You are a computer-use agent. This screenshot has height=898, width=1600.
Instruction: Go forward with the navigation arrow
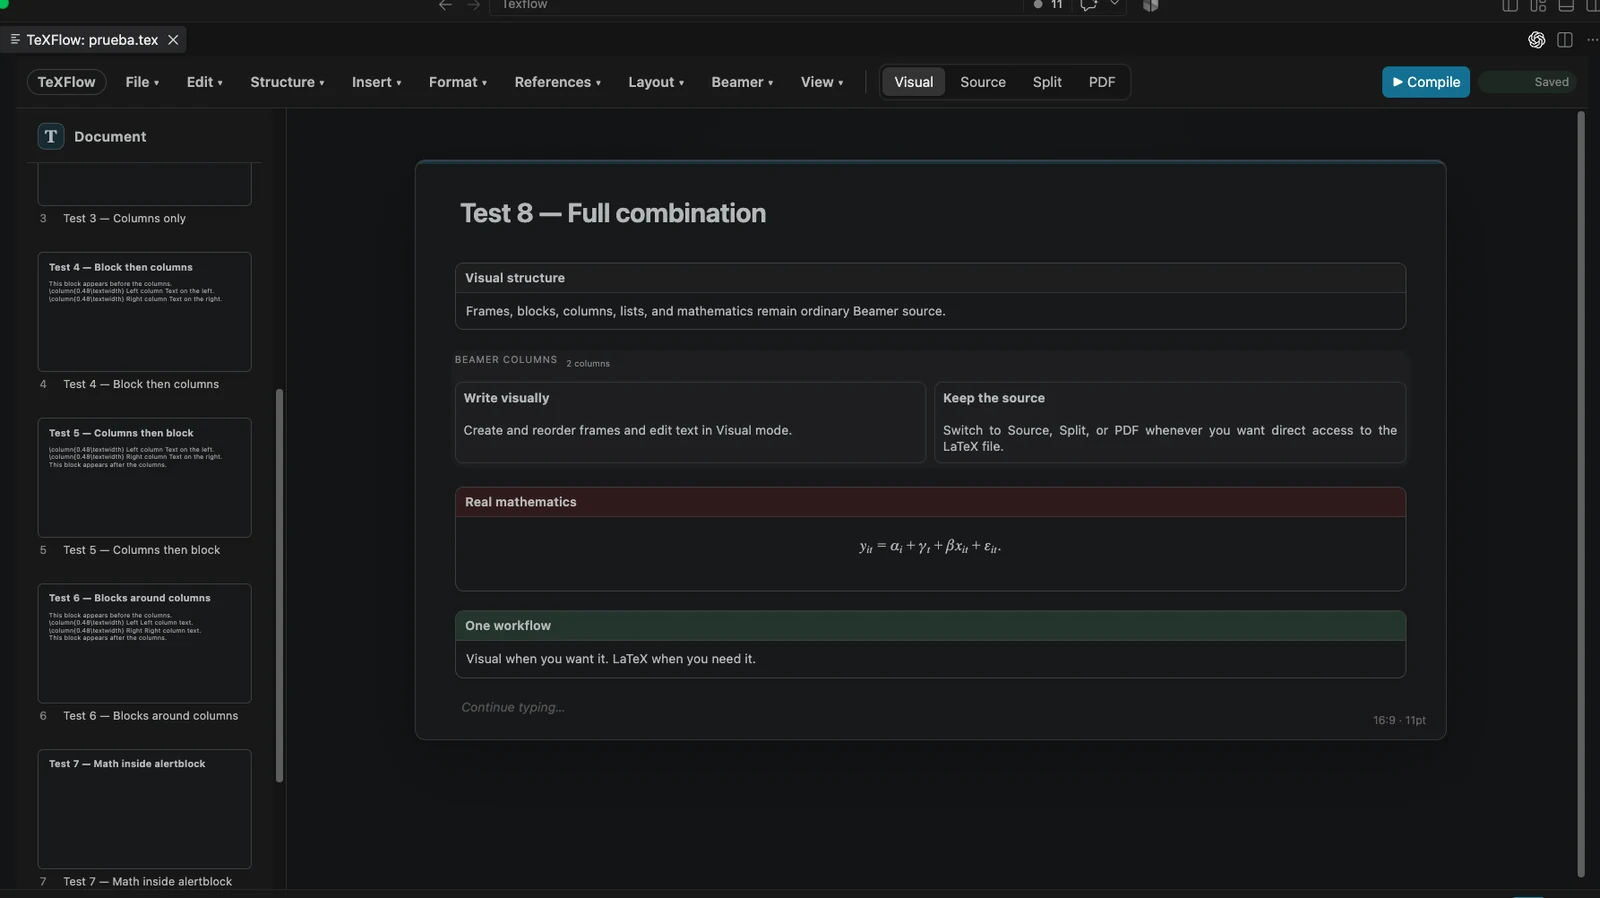474,5
